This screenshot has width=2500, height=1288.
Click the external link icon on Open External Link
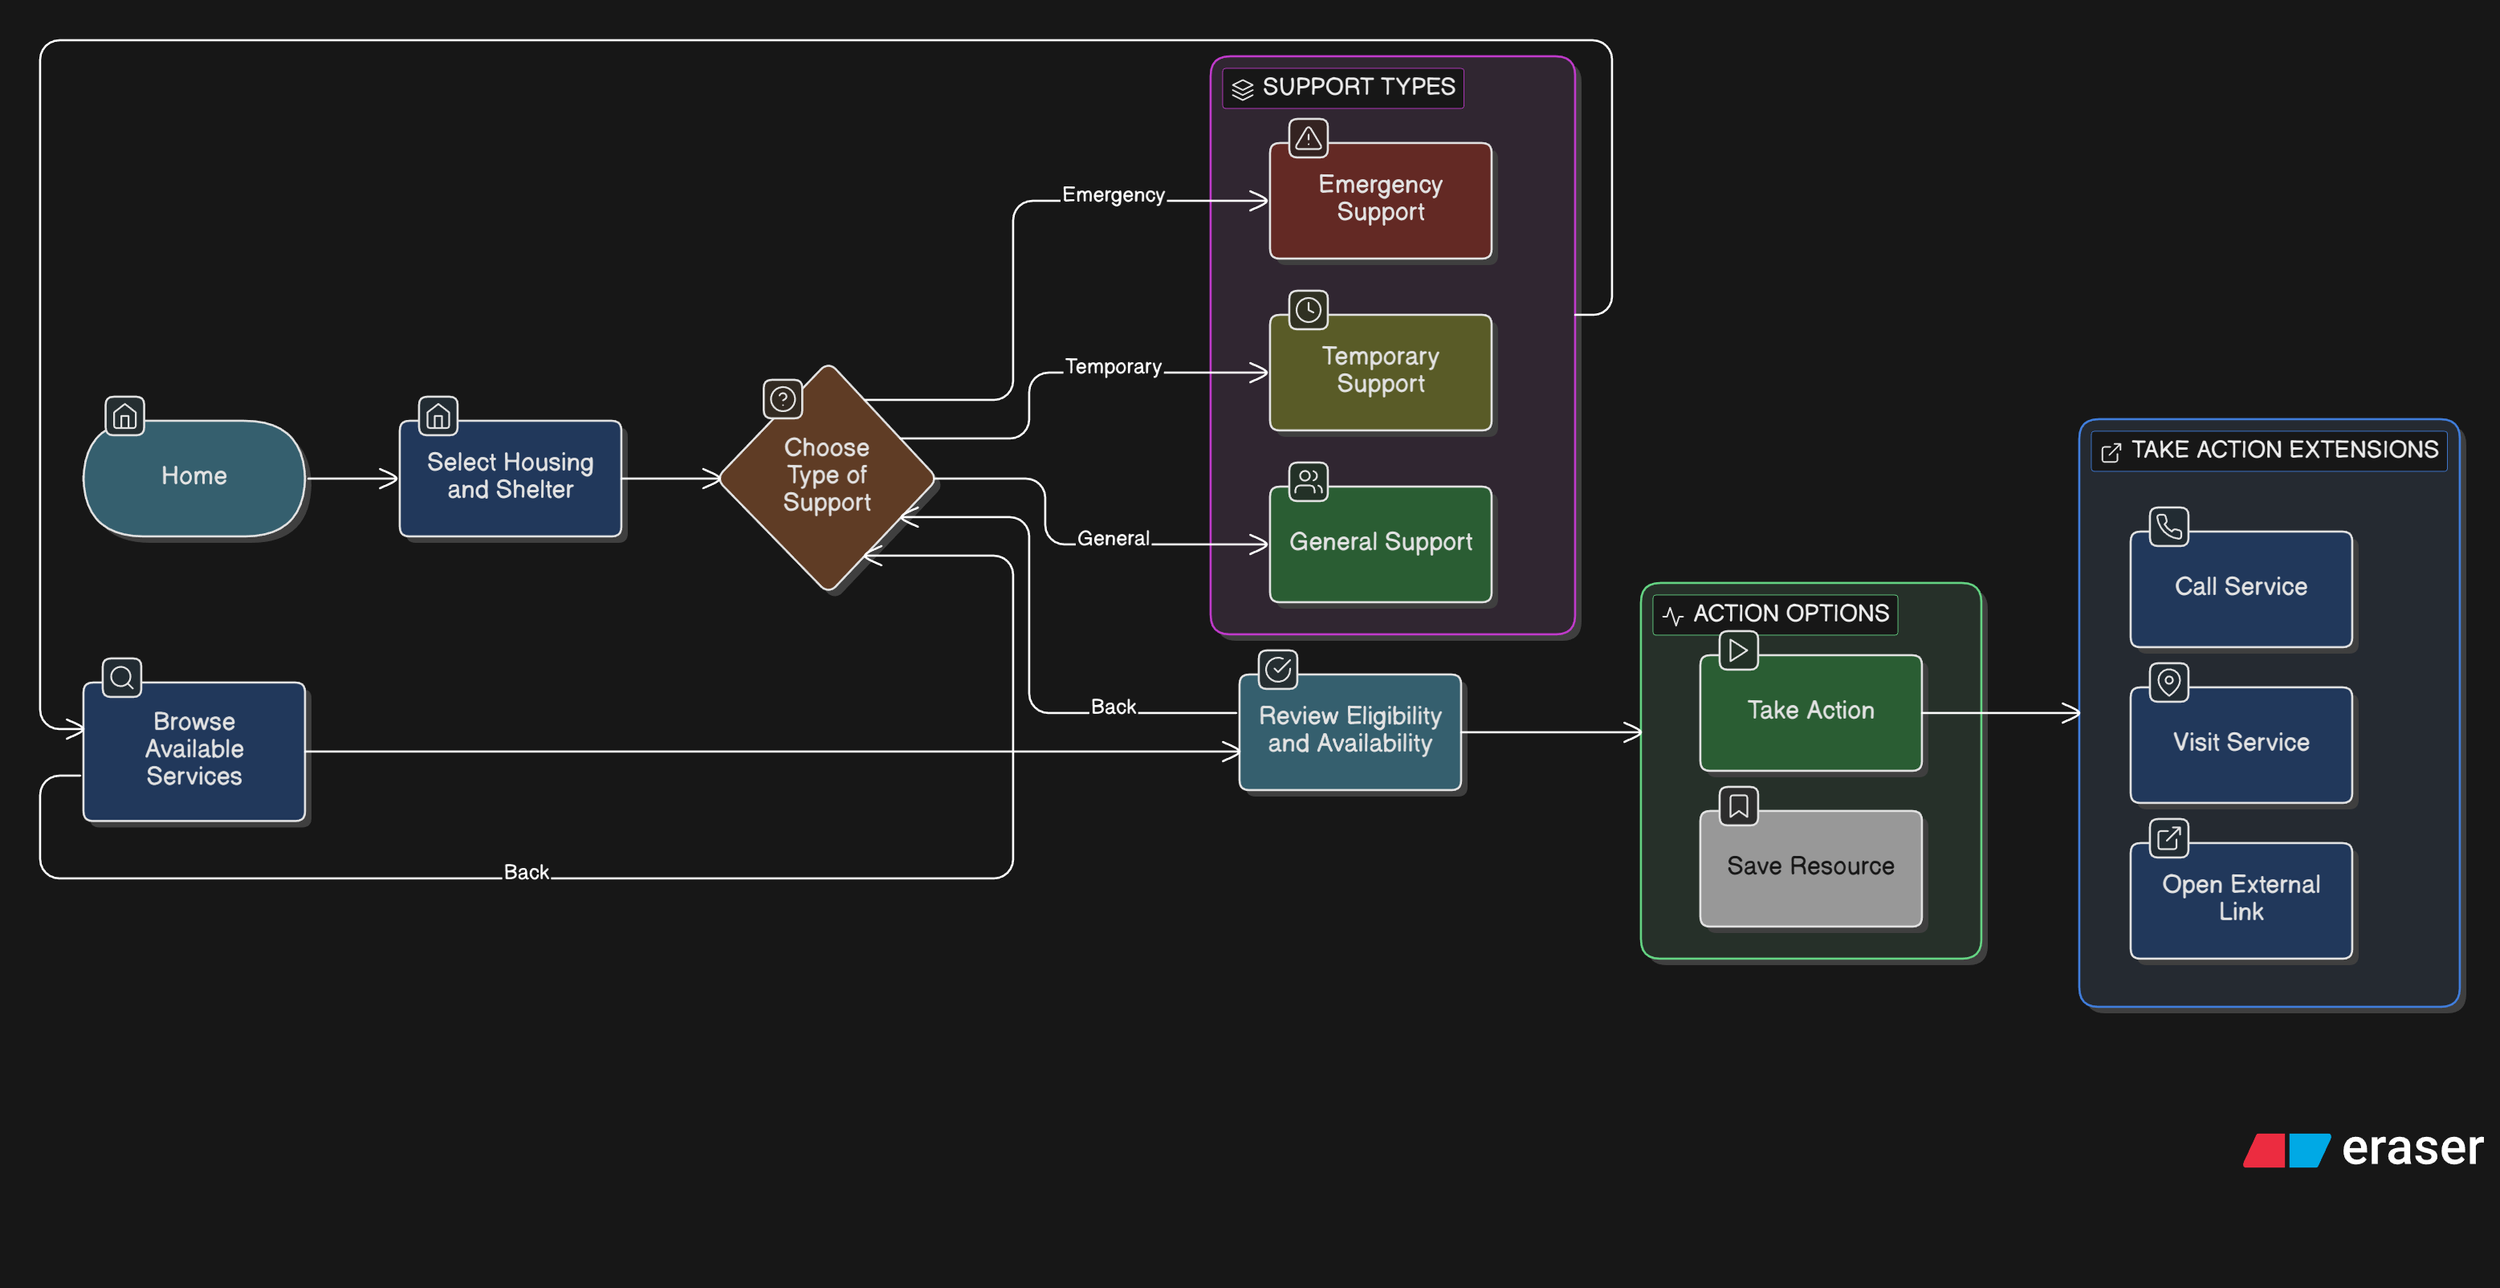click(2169, 838)
